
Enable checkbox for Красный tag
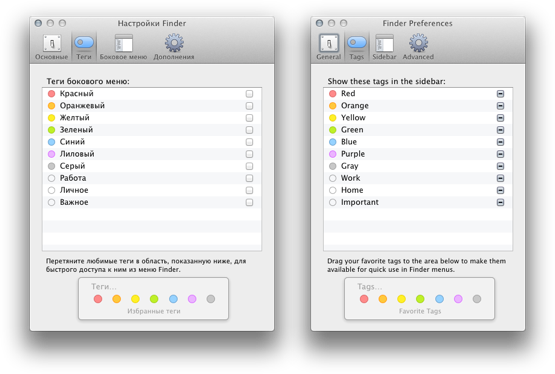[x=249, y=94]
